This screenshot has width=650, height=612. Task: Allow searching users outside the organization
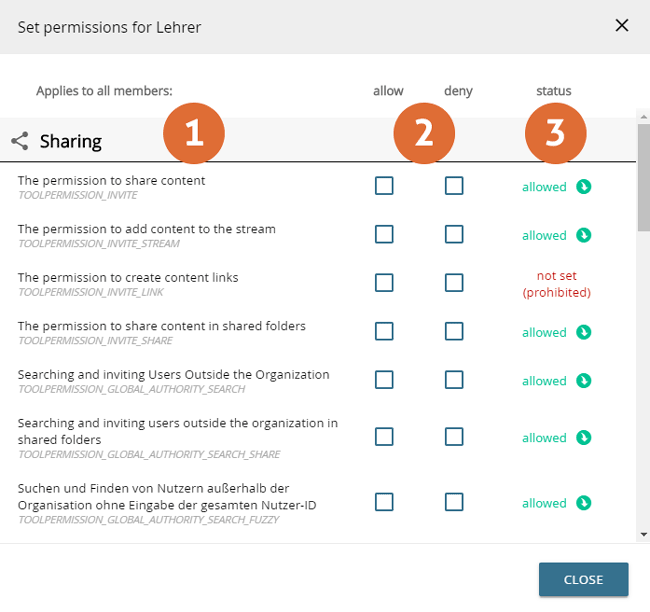coord(384,380)
